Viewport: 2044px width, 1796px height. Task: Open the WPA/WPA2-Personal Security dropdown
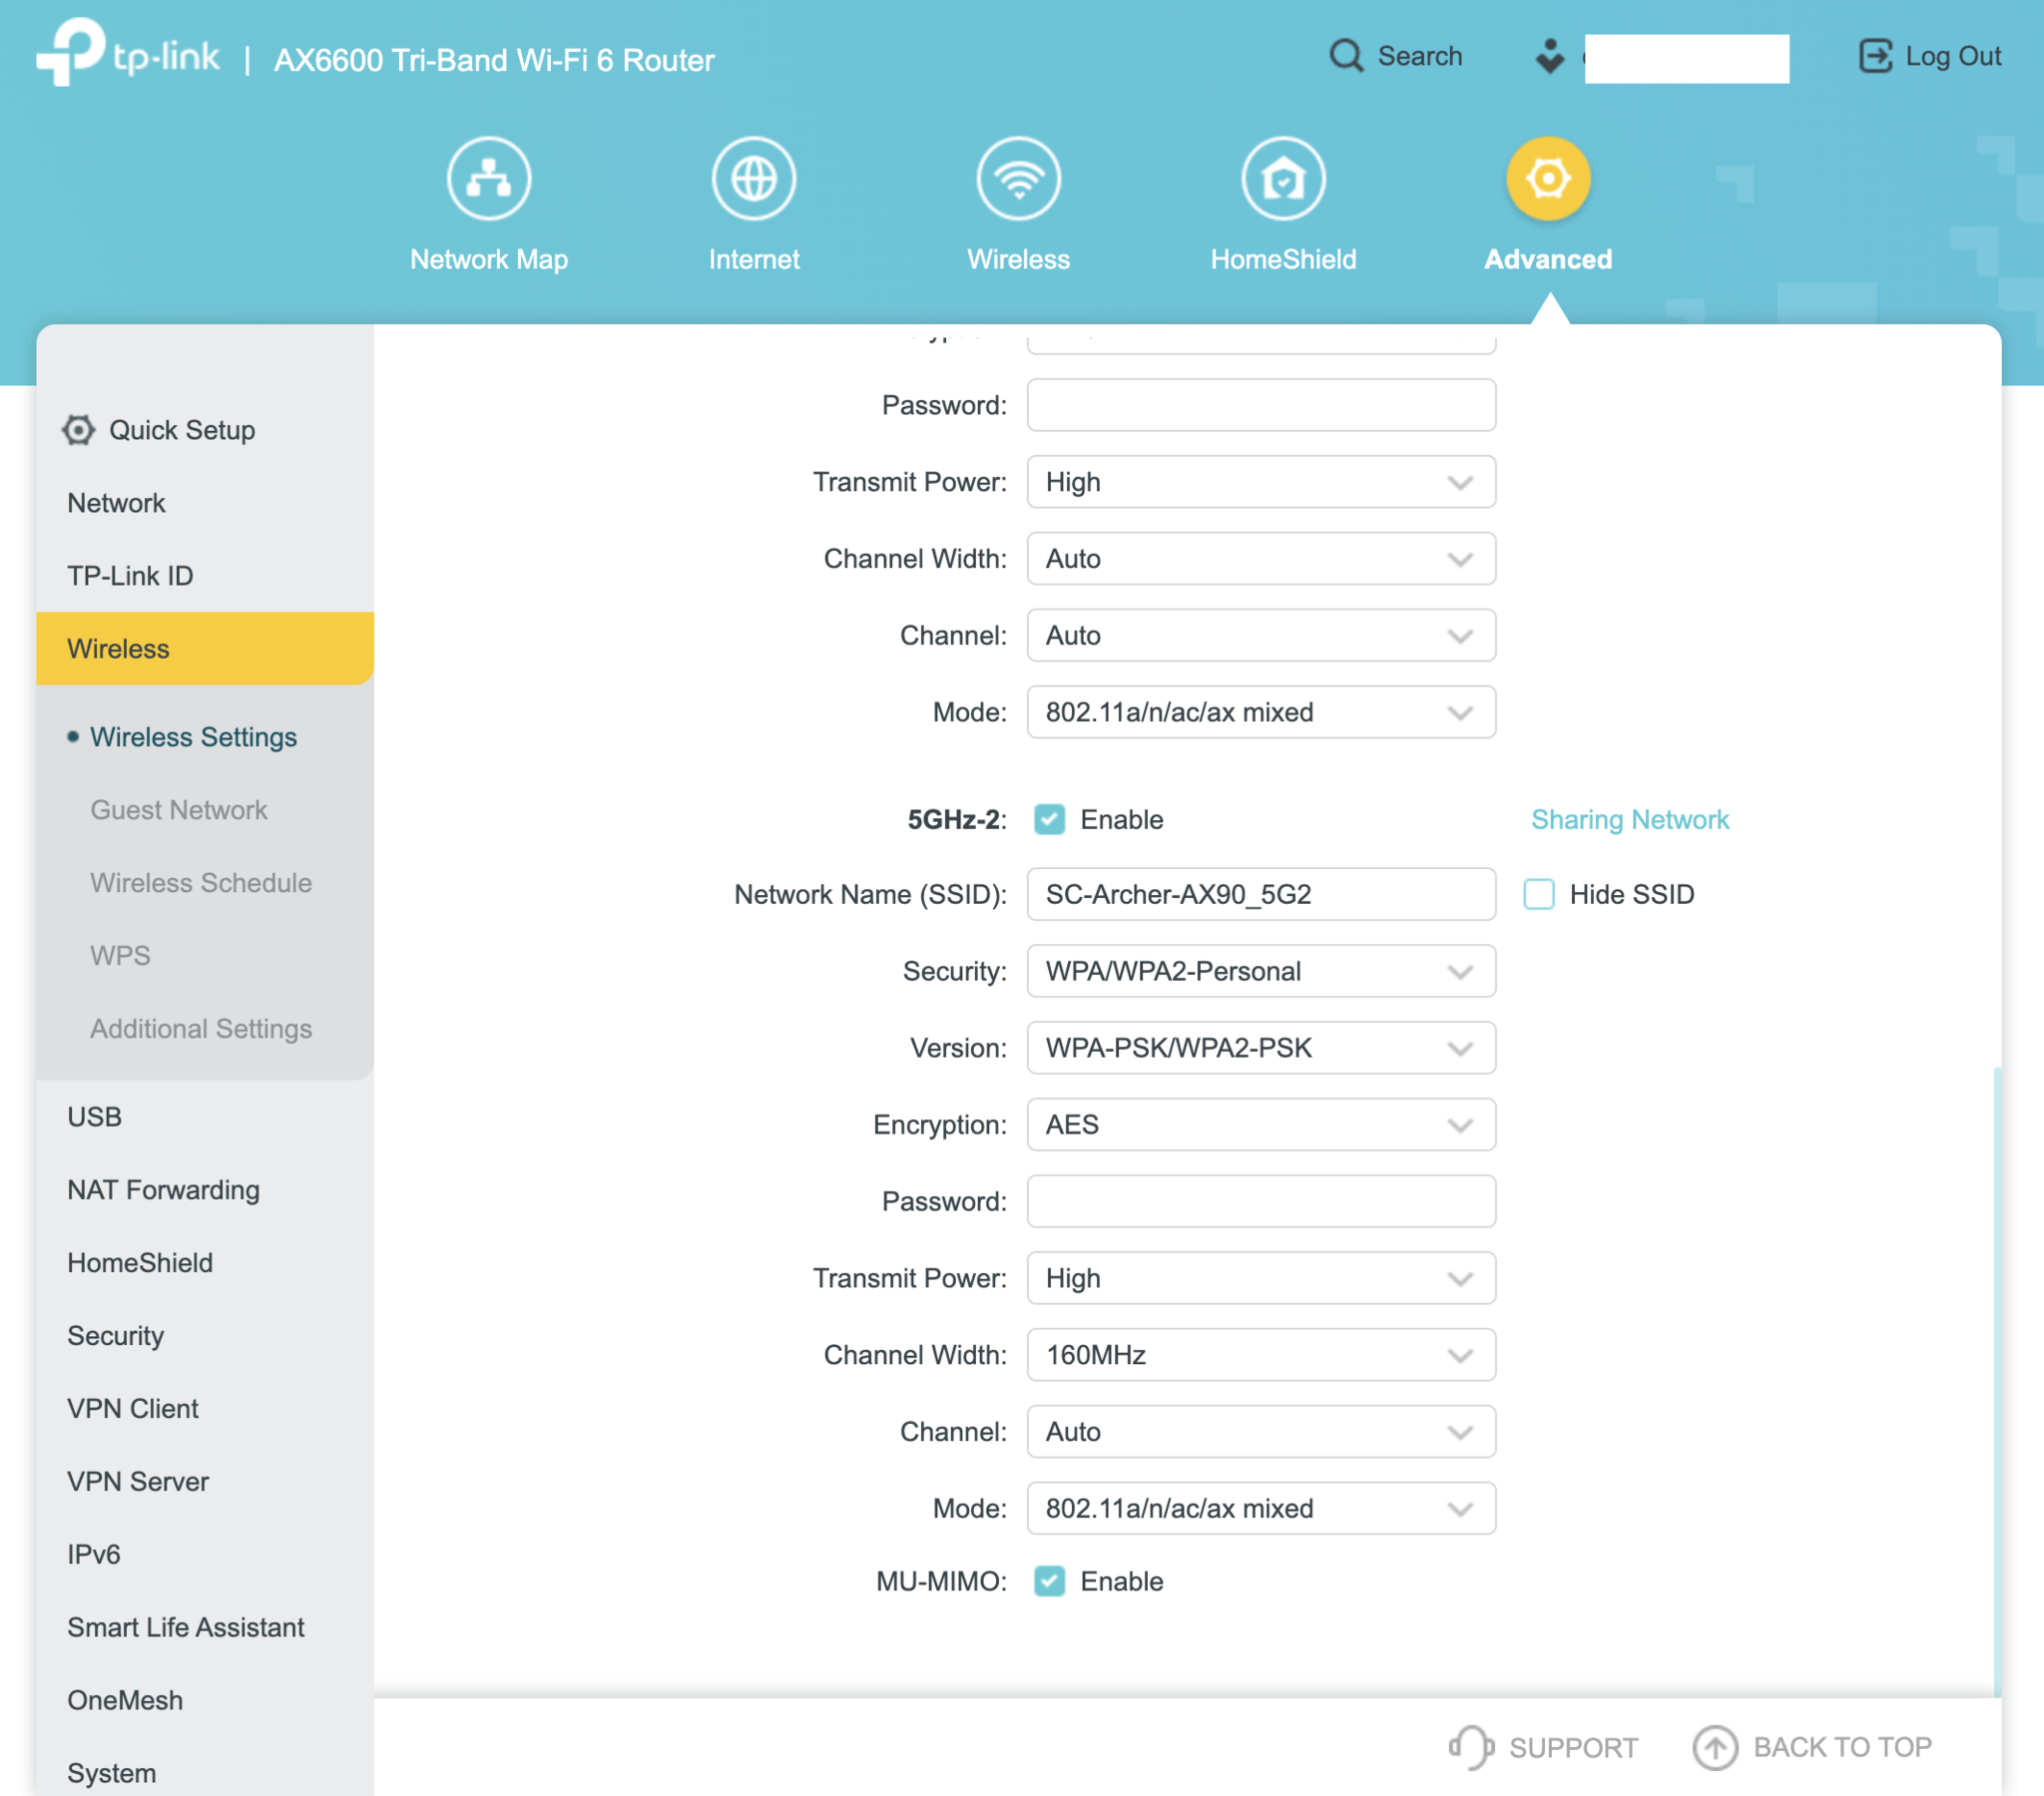coord(1260,971)
